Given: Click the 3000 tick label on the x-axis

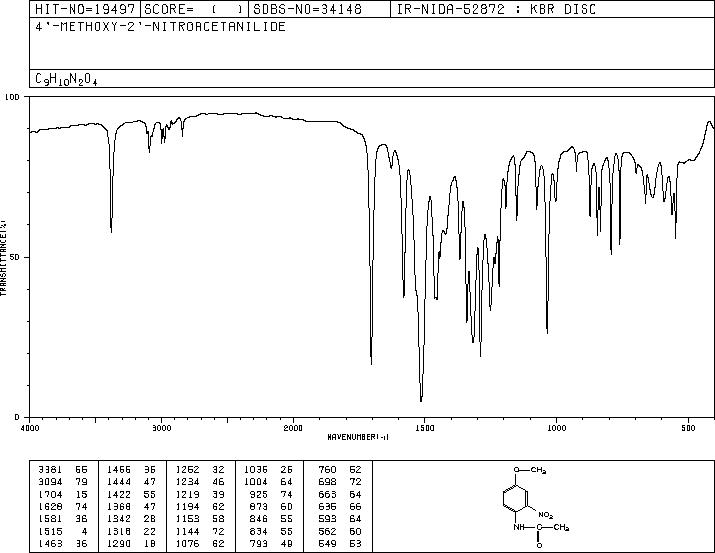Looking at the screenshot, I should (x=161, y=428).
